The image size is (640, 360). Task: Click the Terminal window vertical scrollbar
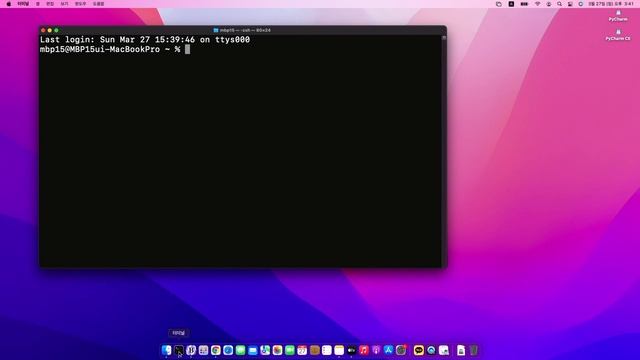tap(444, 151)
